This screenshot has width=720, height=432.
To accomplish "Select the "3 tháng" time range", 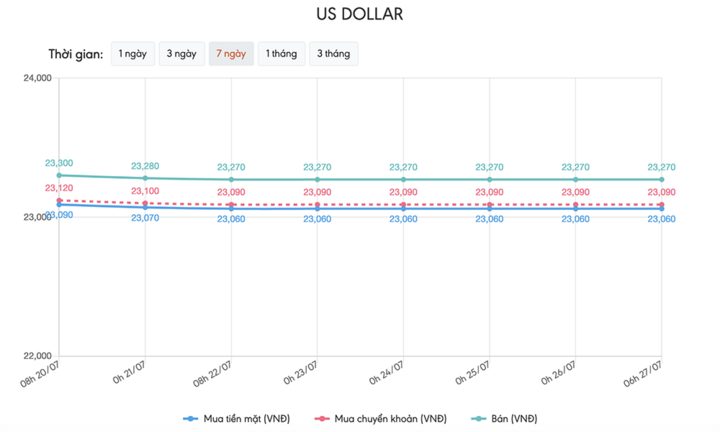I will pos(333,54).
